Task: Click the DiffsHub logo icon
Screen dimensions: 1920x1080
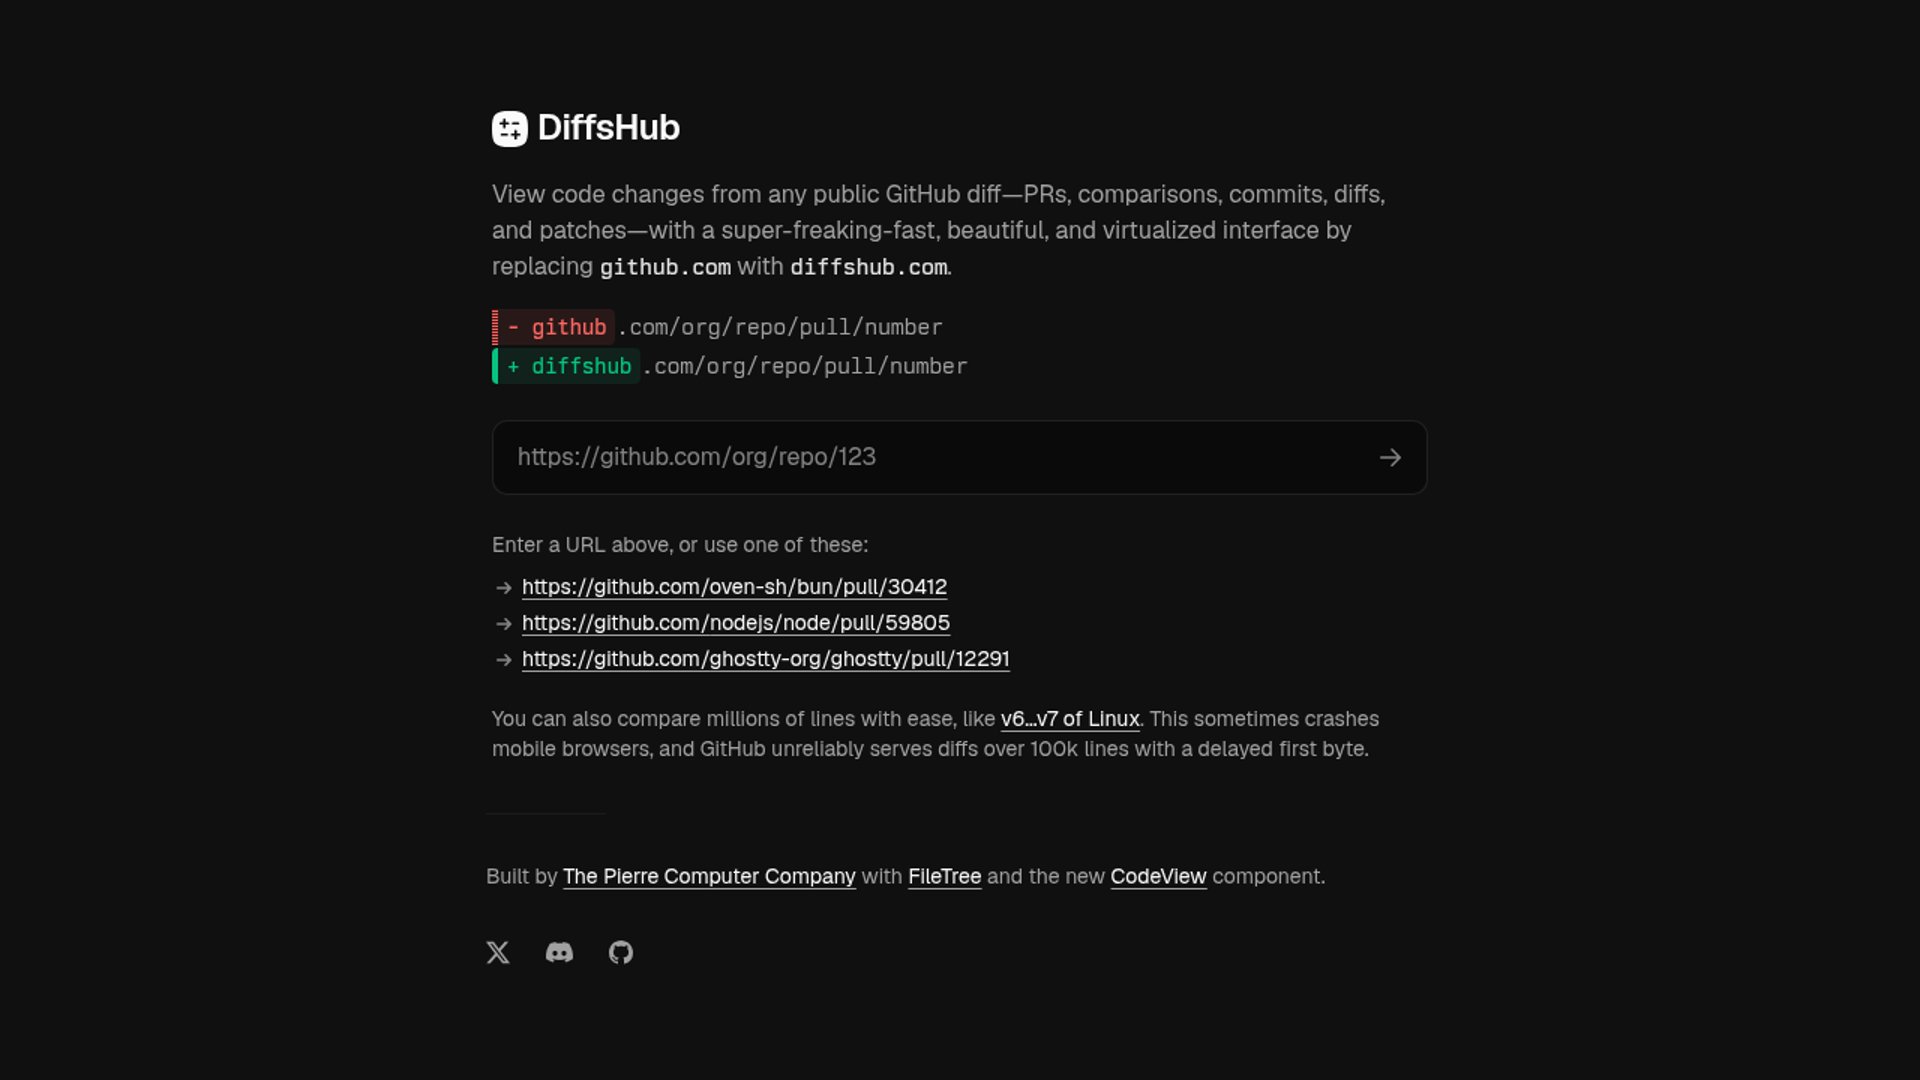Action: (x=510, y=128)
